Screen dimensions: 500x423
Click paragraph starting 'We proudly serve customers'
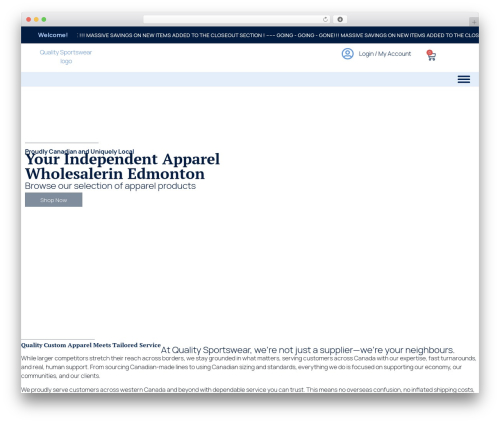point(247,389)
